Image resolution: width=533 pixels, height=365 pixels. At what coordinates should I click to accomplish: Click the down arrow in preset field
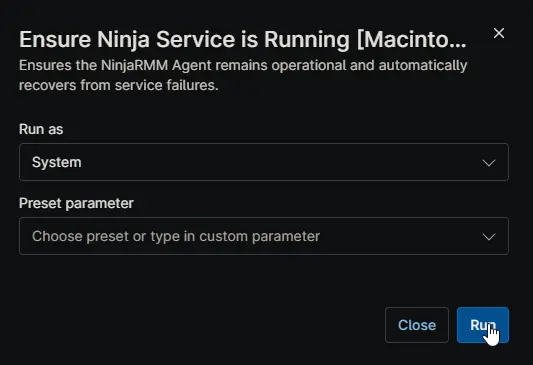489,237
